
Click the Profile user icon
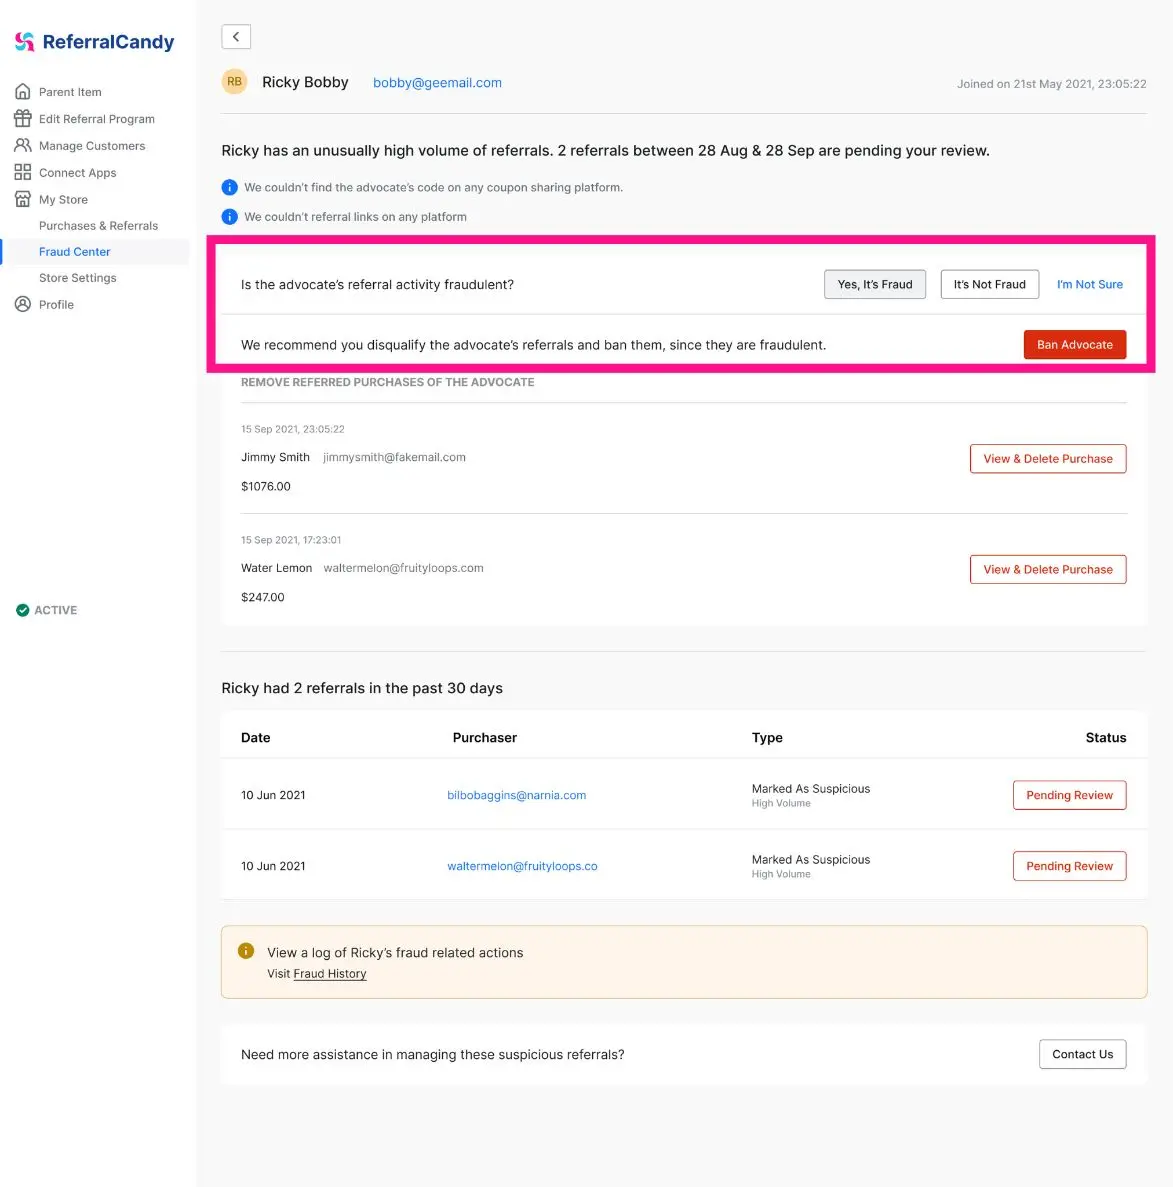tap(23, 304)
